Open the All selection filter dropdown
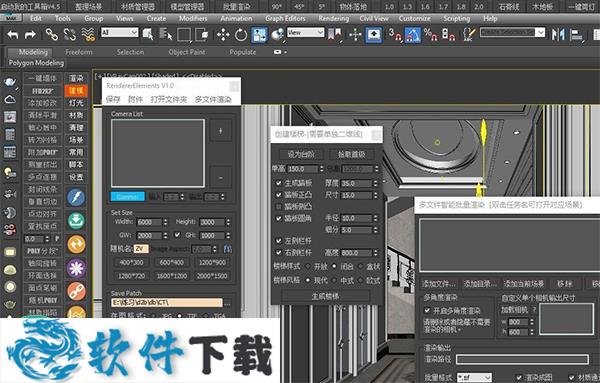This screenshot has width=600, height=383. pyautogui.click(x=119, y=33)
